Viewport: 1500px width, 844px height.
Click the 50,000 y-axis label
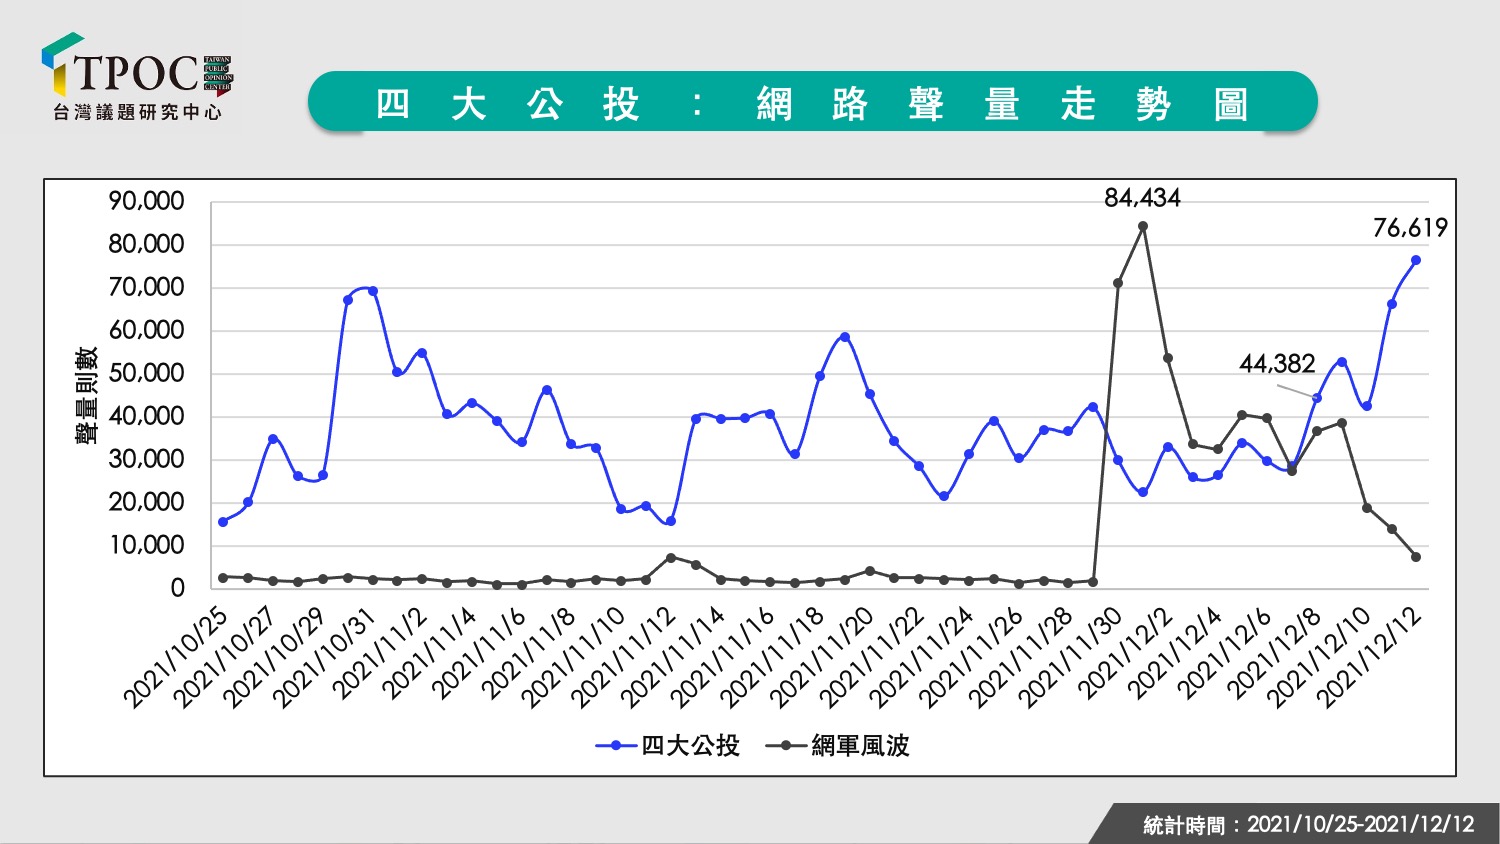[x=147, y=373]
